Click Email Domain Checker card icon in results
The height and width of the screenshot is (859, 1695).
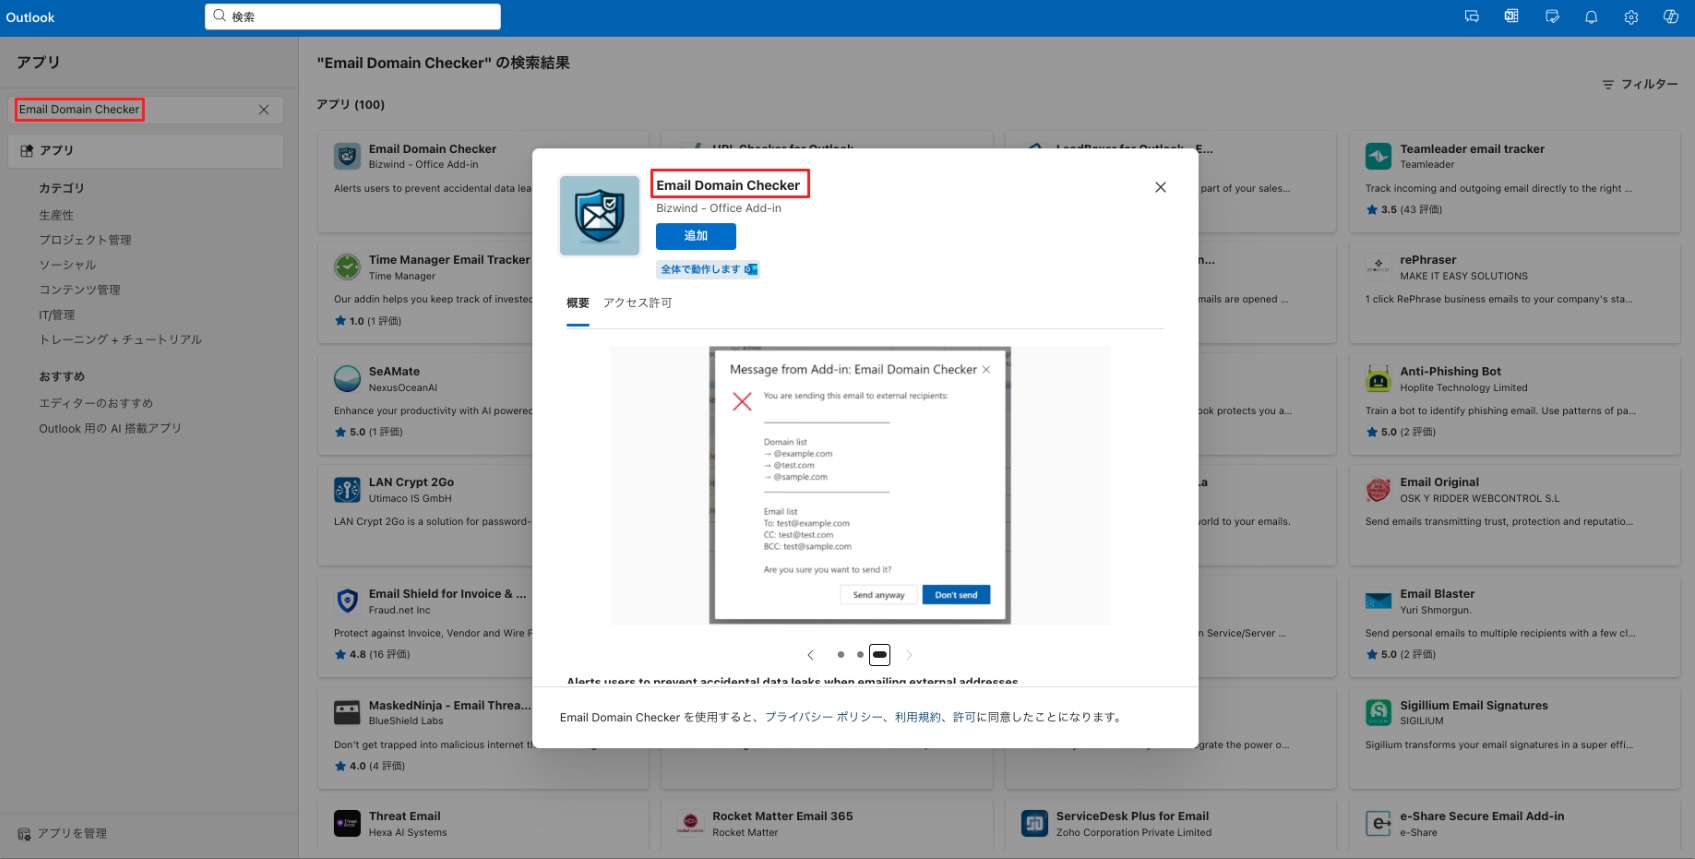[x=347, y=156]
